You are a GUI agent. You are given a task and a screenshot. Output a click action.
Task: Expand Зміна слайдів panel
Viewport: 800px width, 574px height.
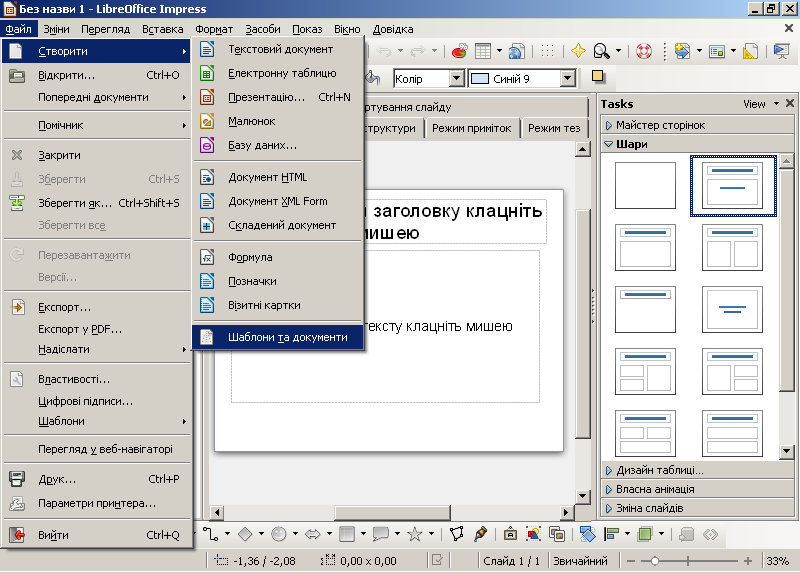698,509
